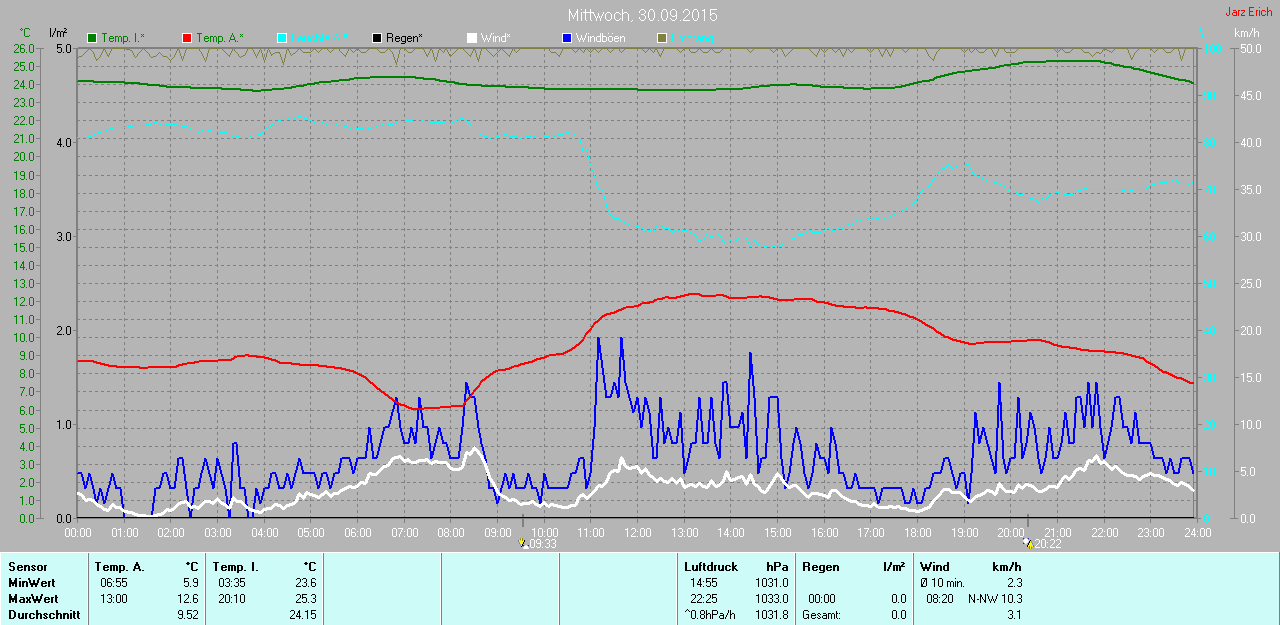Click the time 03:35 in the MinWert row
Image resolution: width=1280 pixels, height=625 pixels.
coord(232,583)
